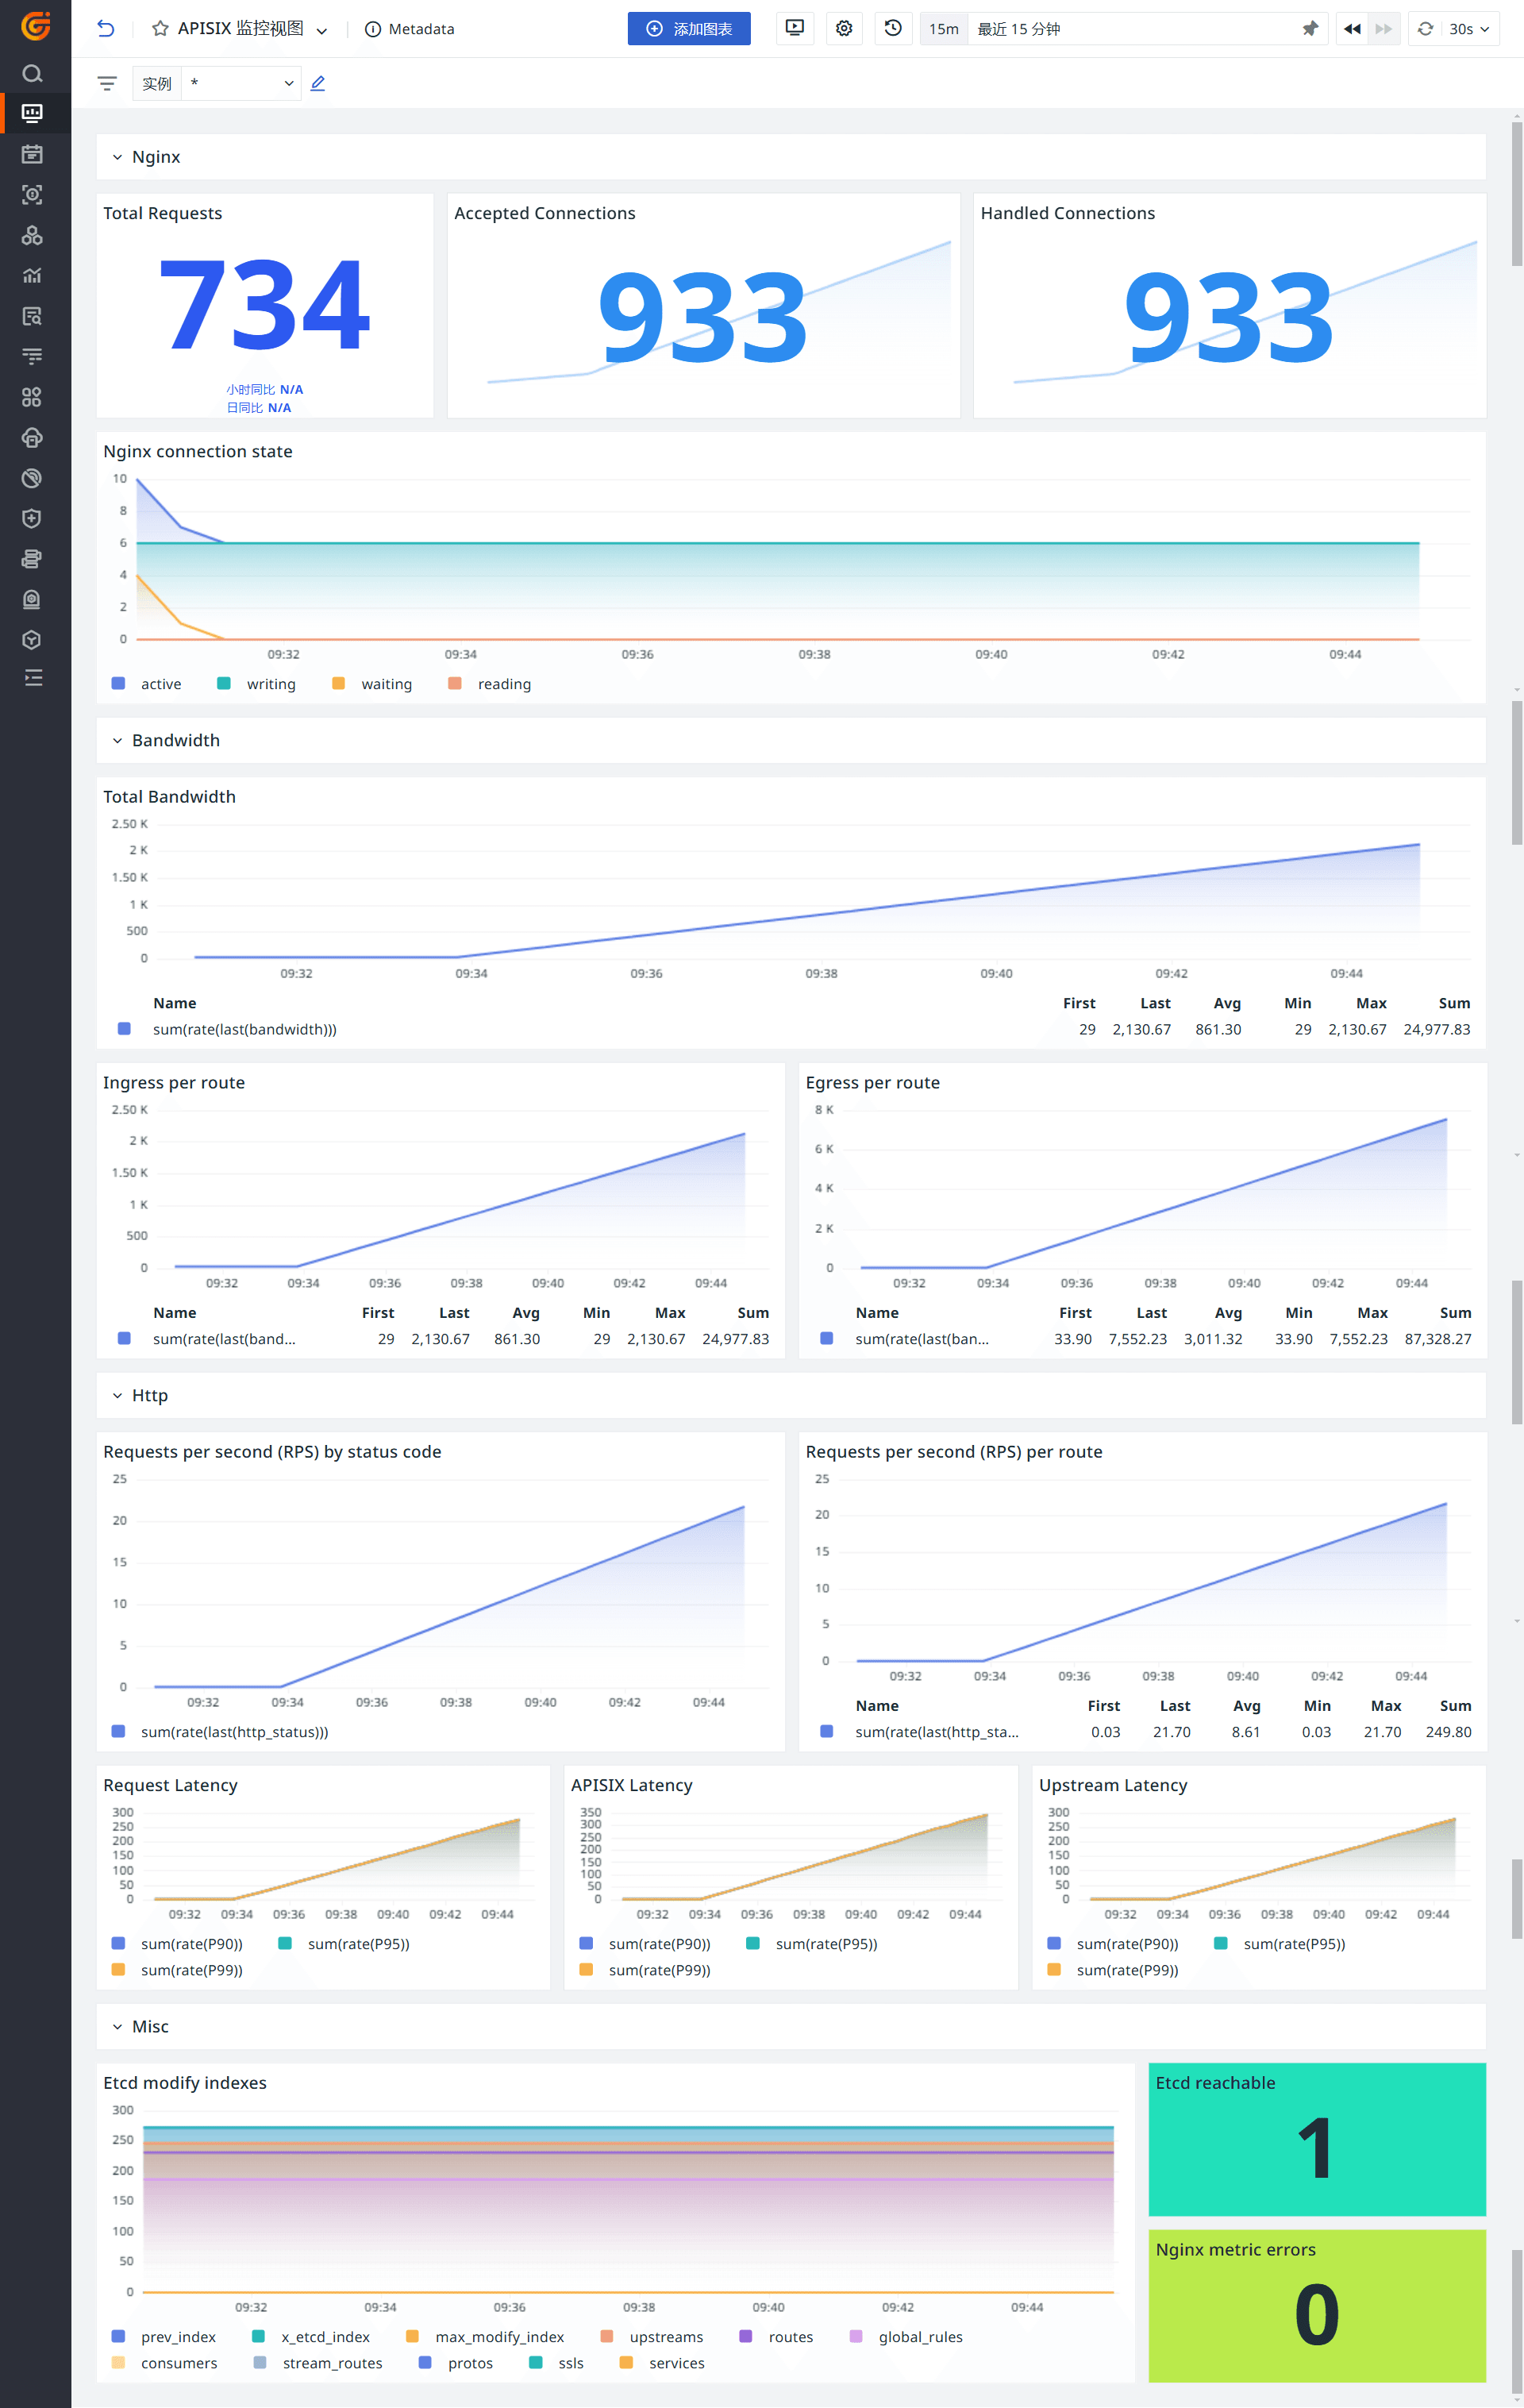The height and width of the screenshot is (2408, 1524).
Task: Star the APISIX dashboard as favorite
Action: (x=160, y=29)
